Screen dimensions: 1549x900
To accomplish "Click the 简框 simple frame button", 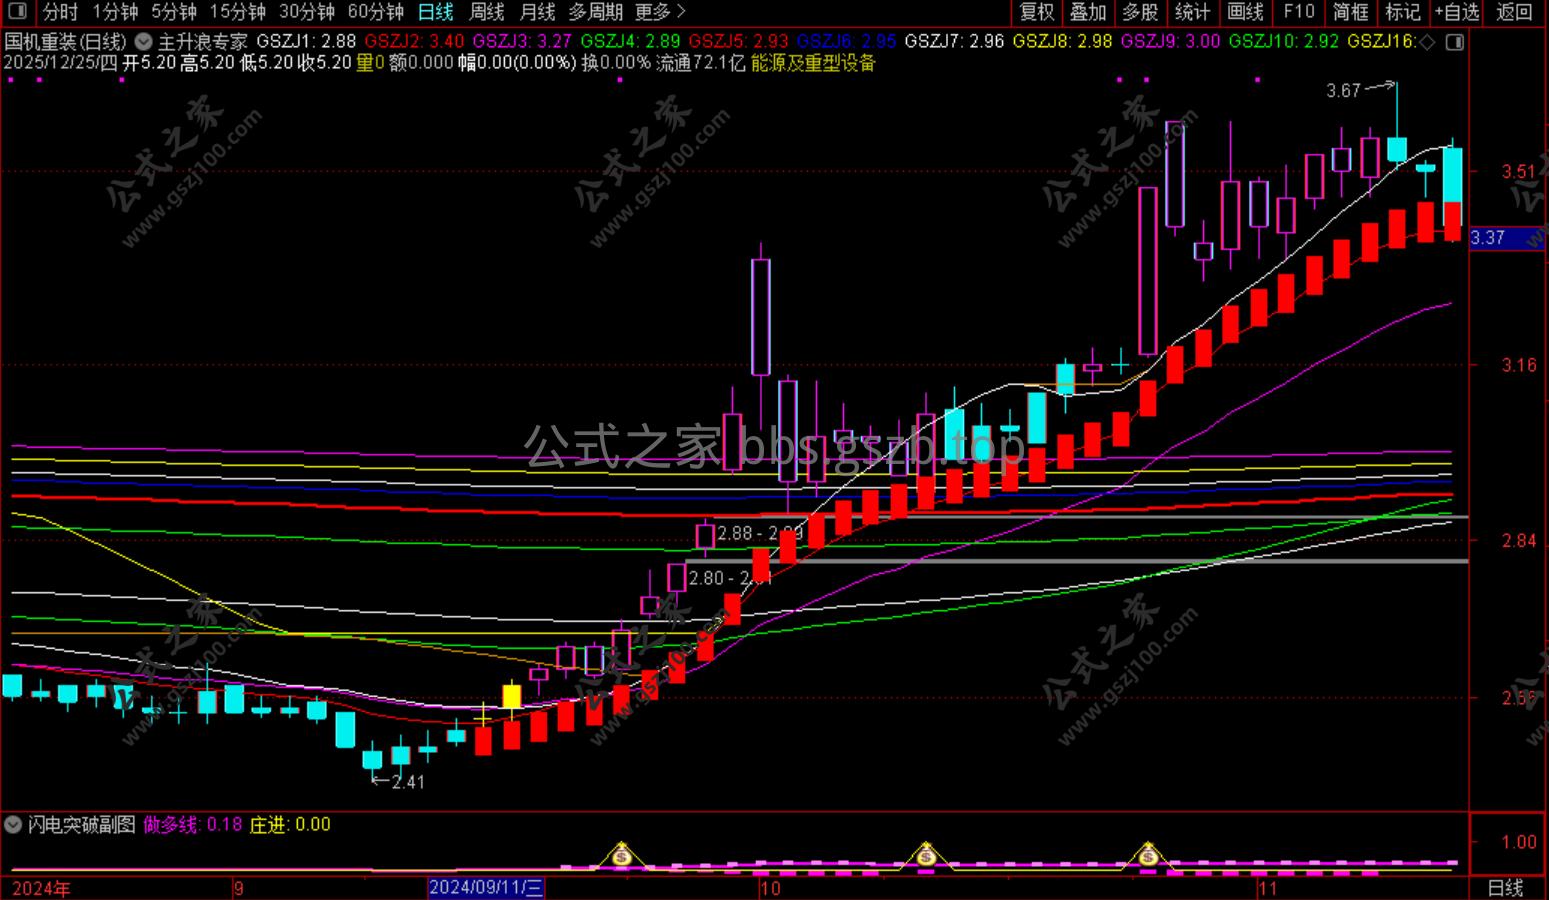I will coord(1350,12).
